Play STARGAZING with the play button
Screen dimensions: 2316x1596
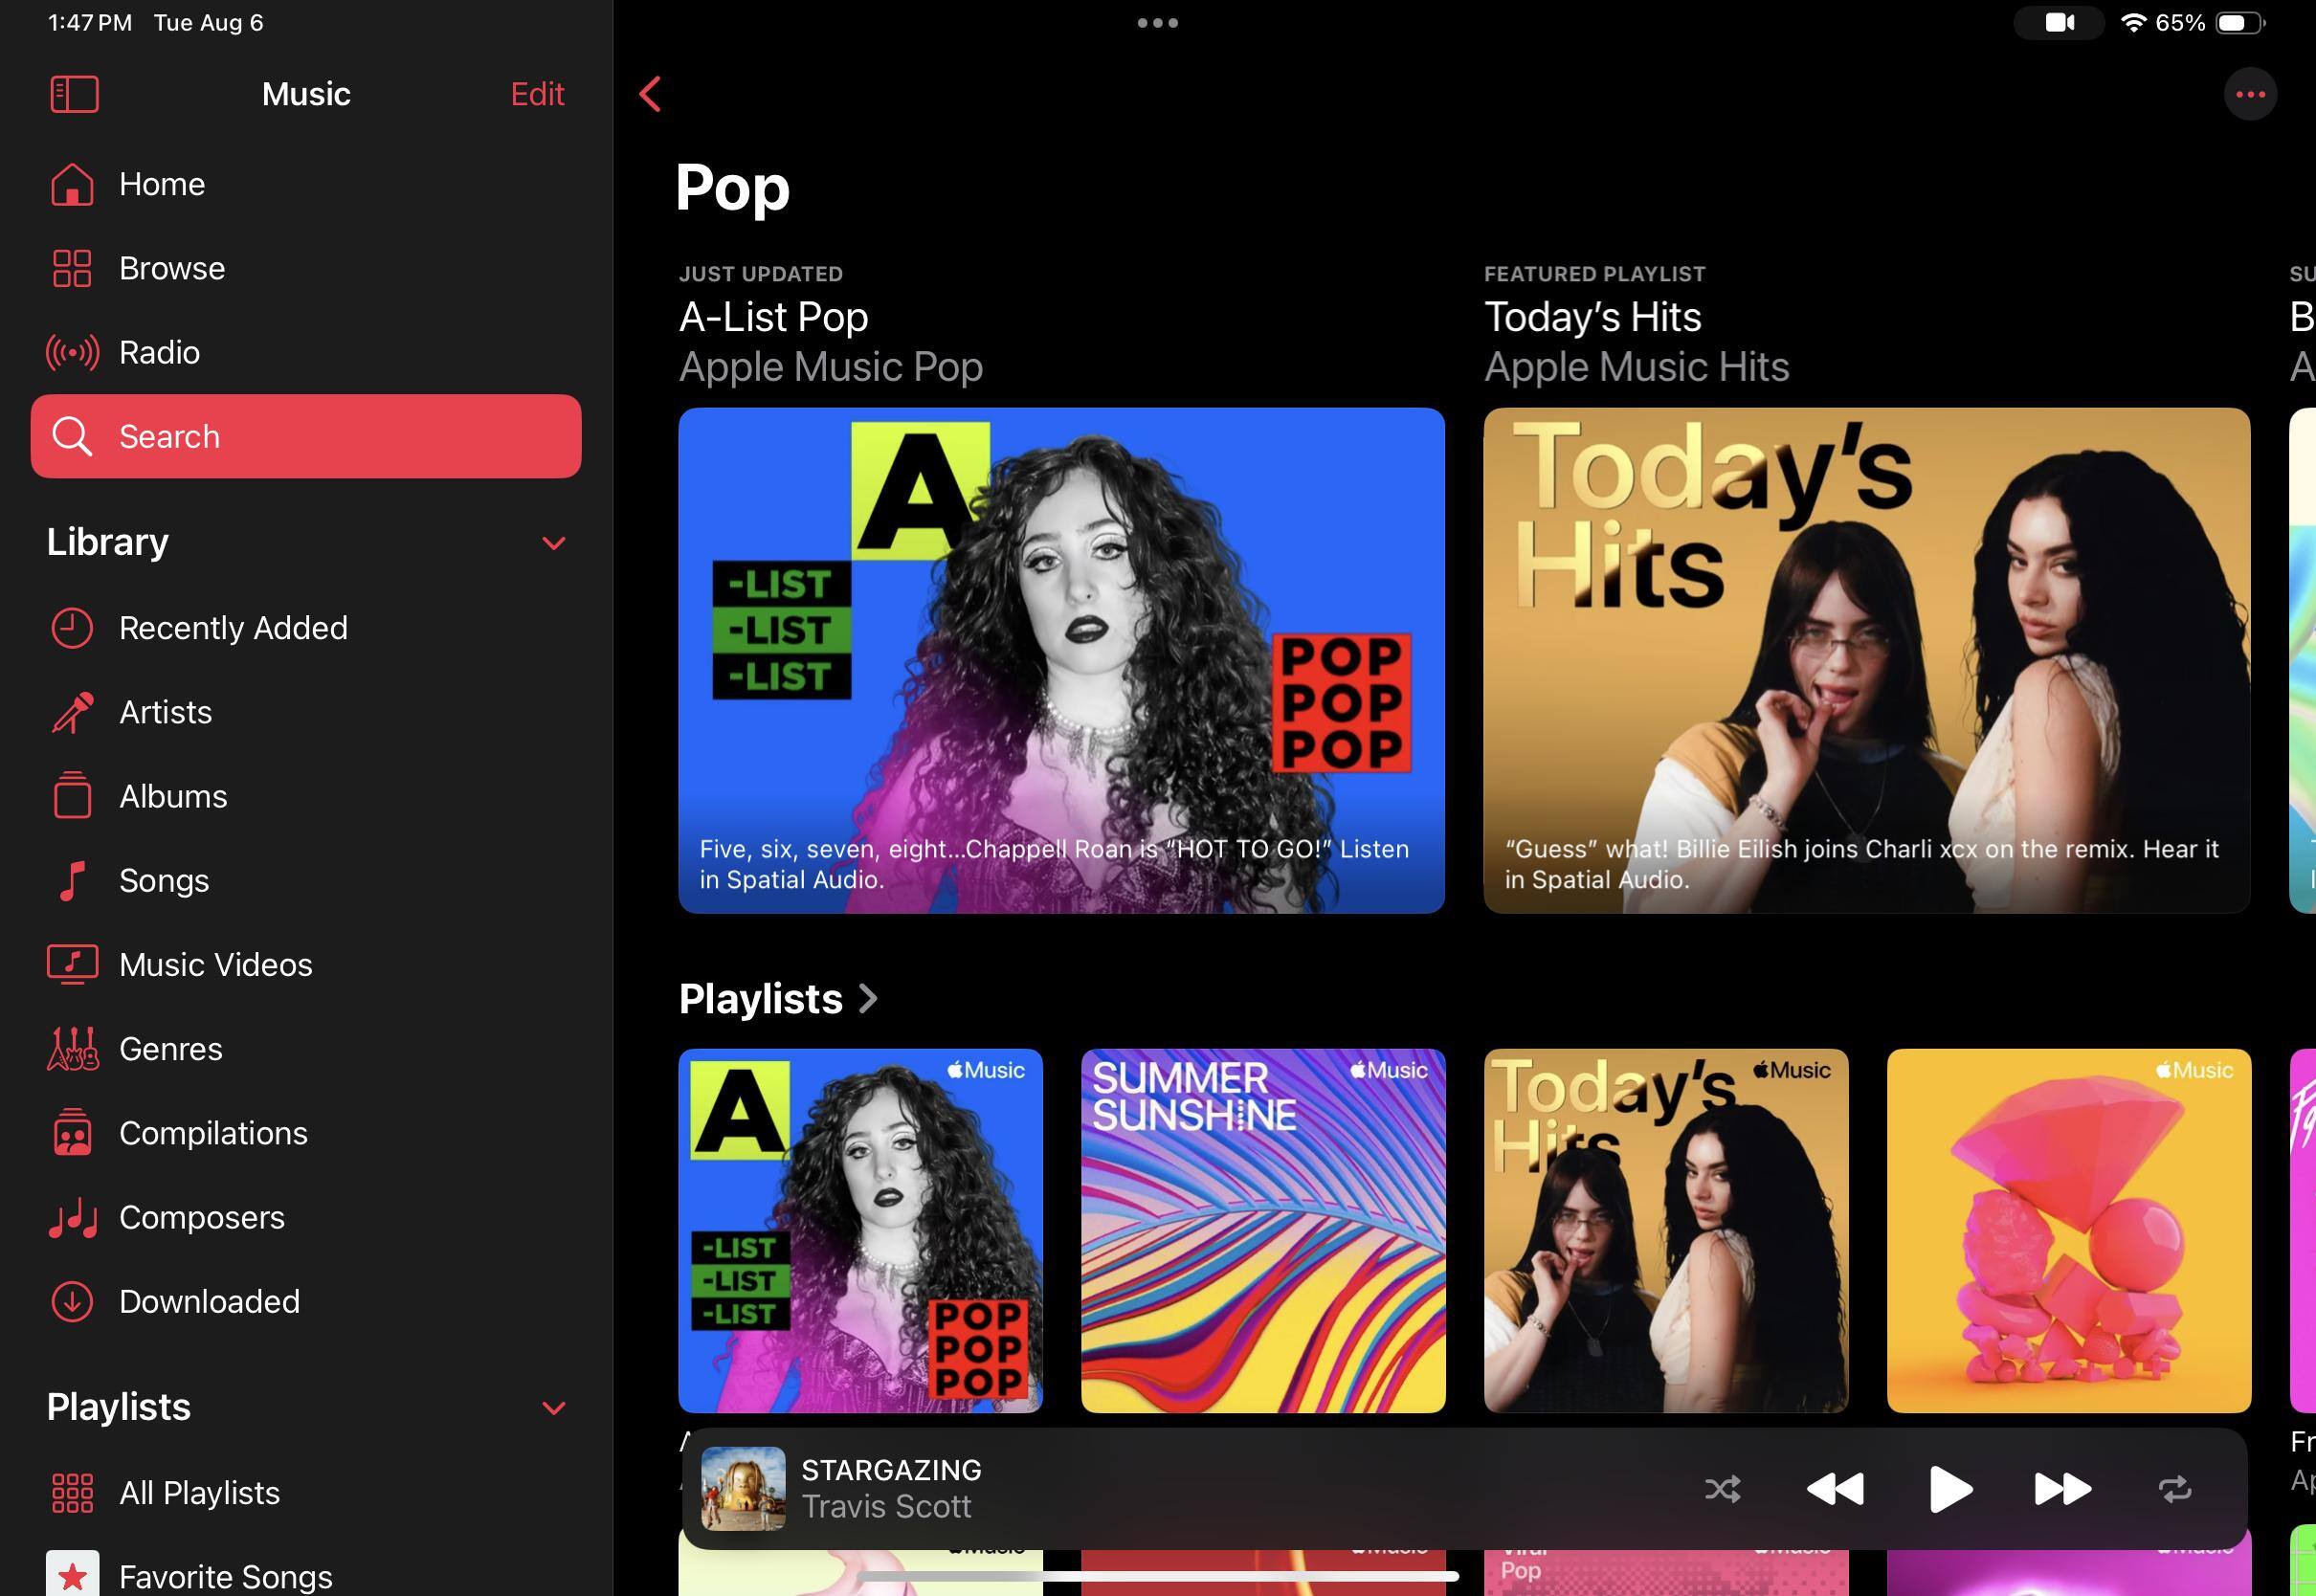[x=1948, y=1489]
